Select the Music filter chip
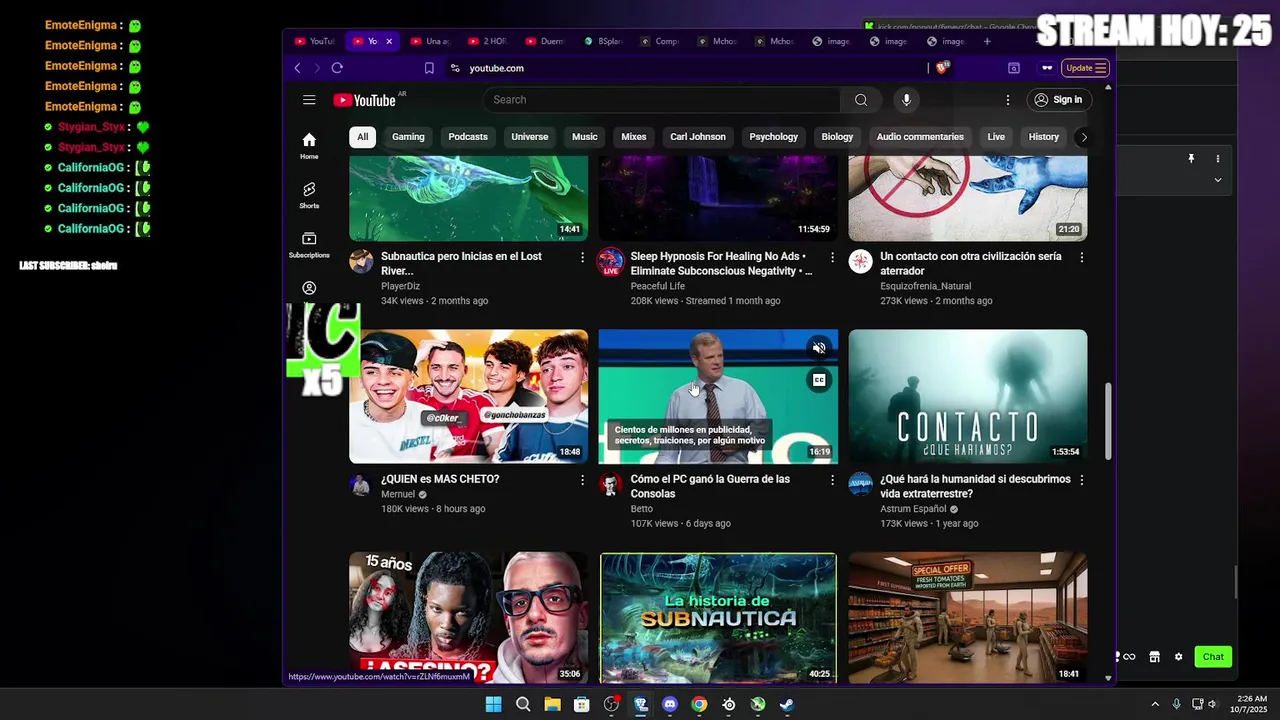The image size is (1280, 720). 585,137
